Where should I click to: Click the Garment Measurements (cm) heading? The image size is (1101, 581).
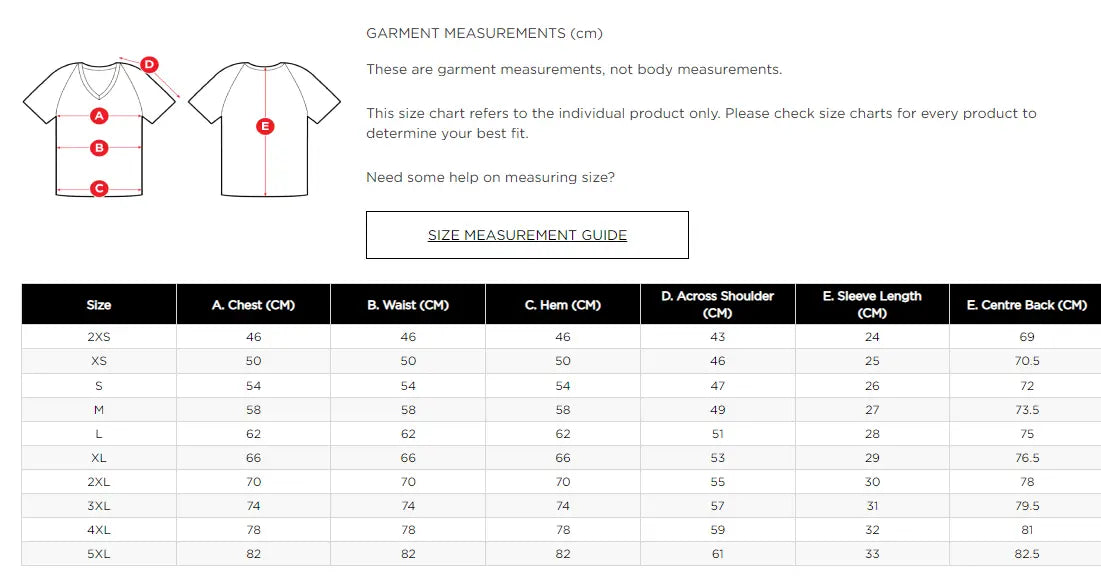point(484,33)
